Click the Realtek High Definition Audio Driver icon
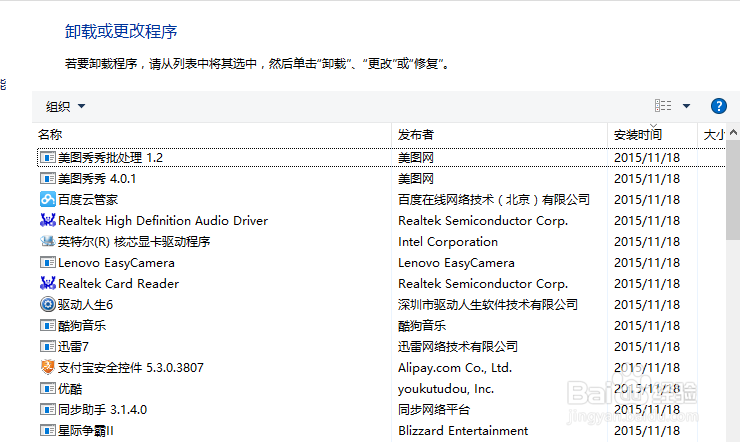This screenshot has height=442, width=740. pos(47,220)
